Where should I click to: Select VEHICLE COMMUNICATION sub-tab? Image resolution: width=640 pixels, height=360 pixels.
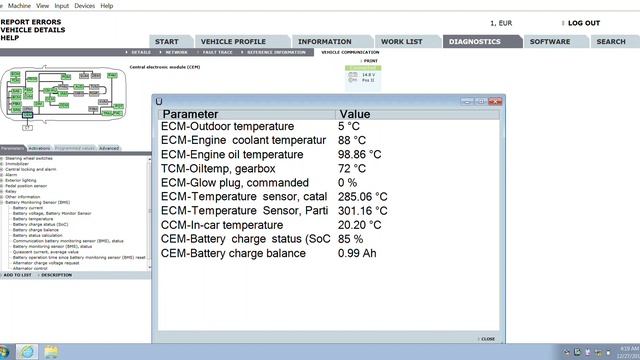pos(350,52)
